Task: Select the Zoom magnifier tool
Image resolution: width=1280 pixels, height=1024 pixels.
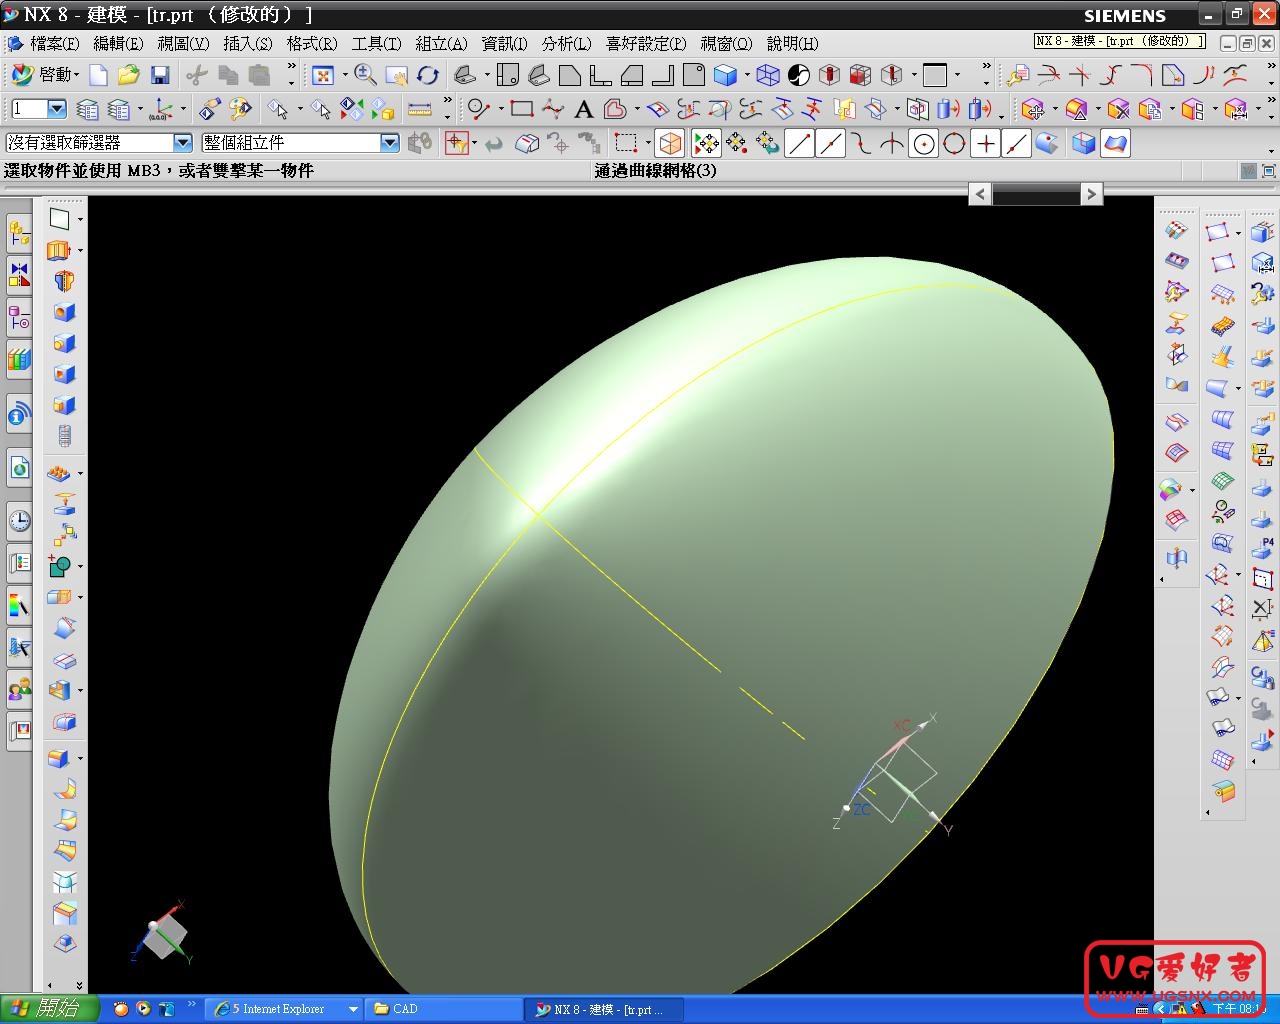Action: coord(365,75)
